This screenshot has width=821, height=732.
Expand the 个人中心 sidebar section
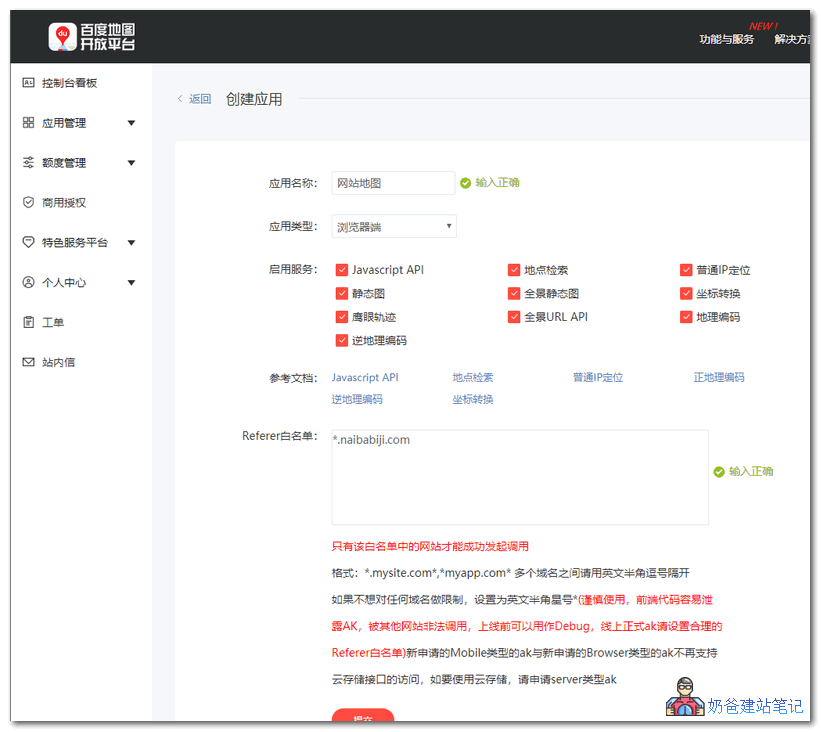[x=131, y=282]
